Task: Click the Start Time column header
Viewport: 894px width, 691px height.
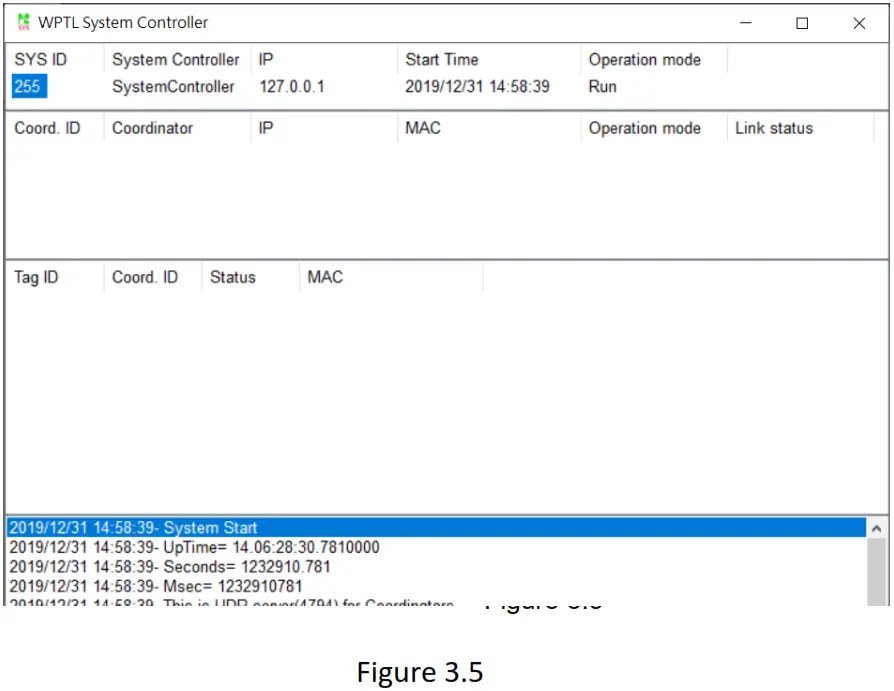Action: click(441, 59)
